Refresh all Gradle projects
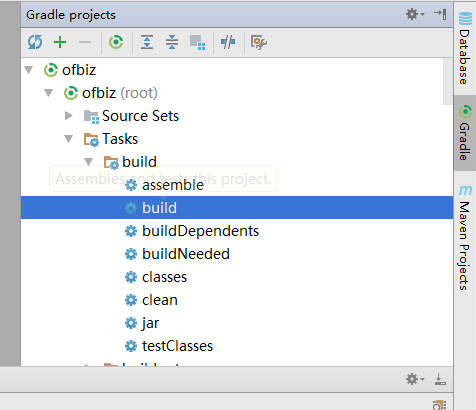The height and width of the screenshot is (410, 476). [x=35, y=42]
